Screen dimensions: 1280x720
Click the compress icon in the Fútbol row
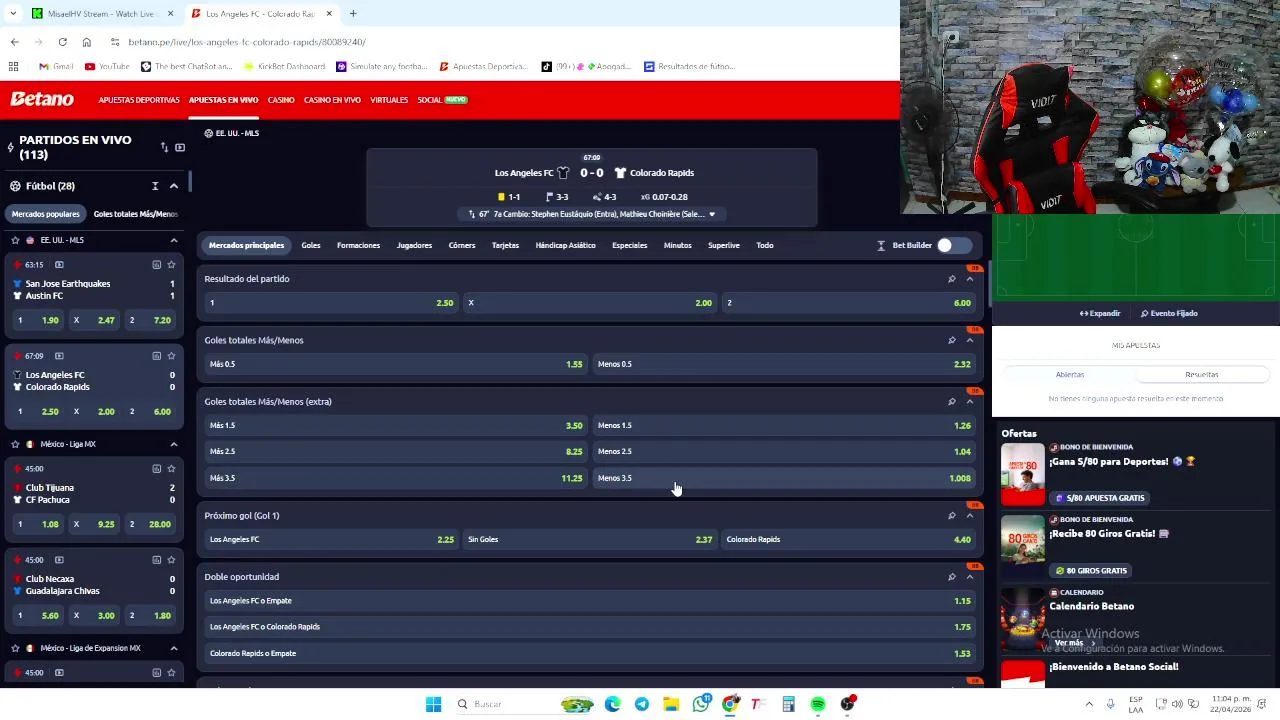pos(155,186)
